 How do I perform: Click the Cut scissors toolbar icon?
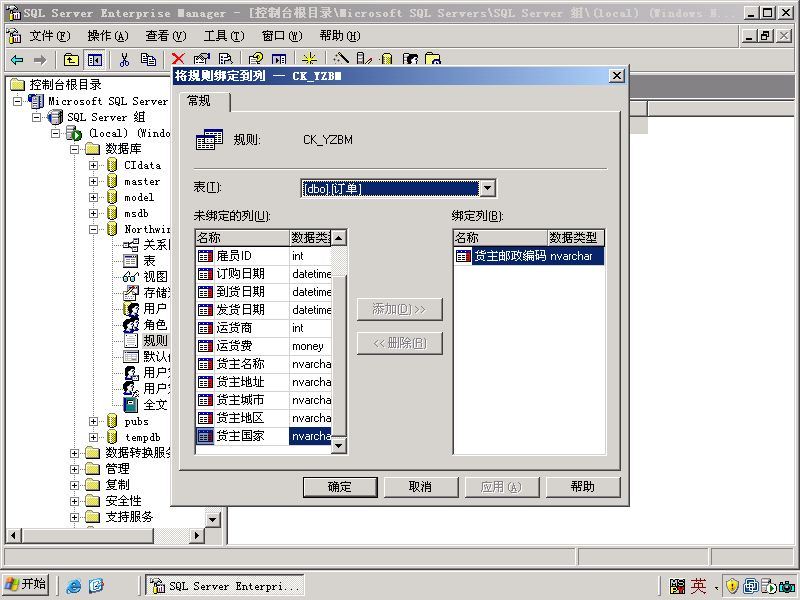(124, 60)
